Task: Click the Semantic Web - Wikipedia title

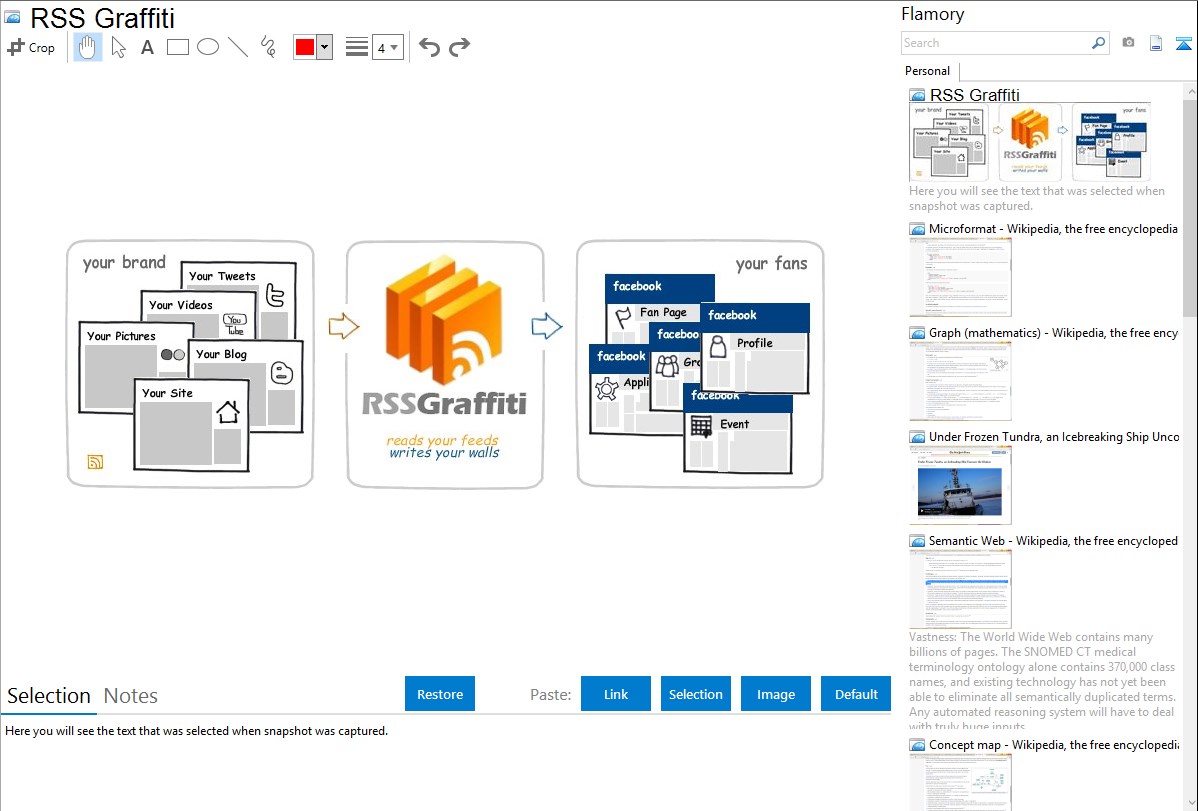Action: pos(1053,540)
